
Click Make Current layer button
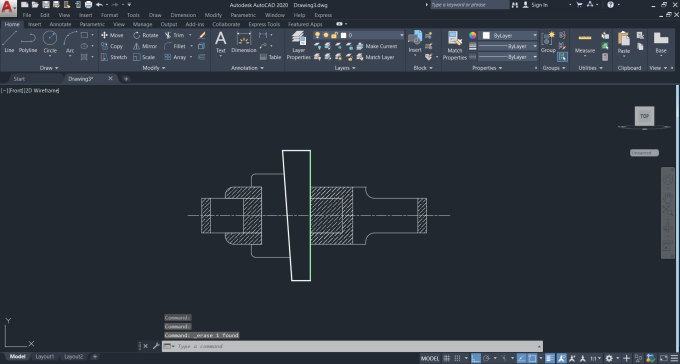(376, 46)
